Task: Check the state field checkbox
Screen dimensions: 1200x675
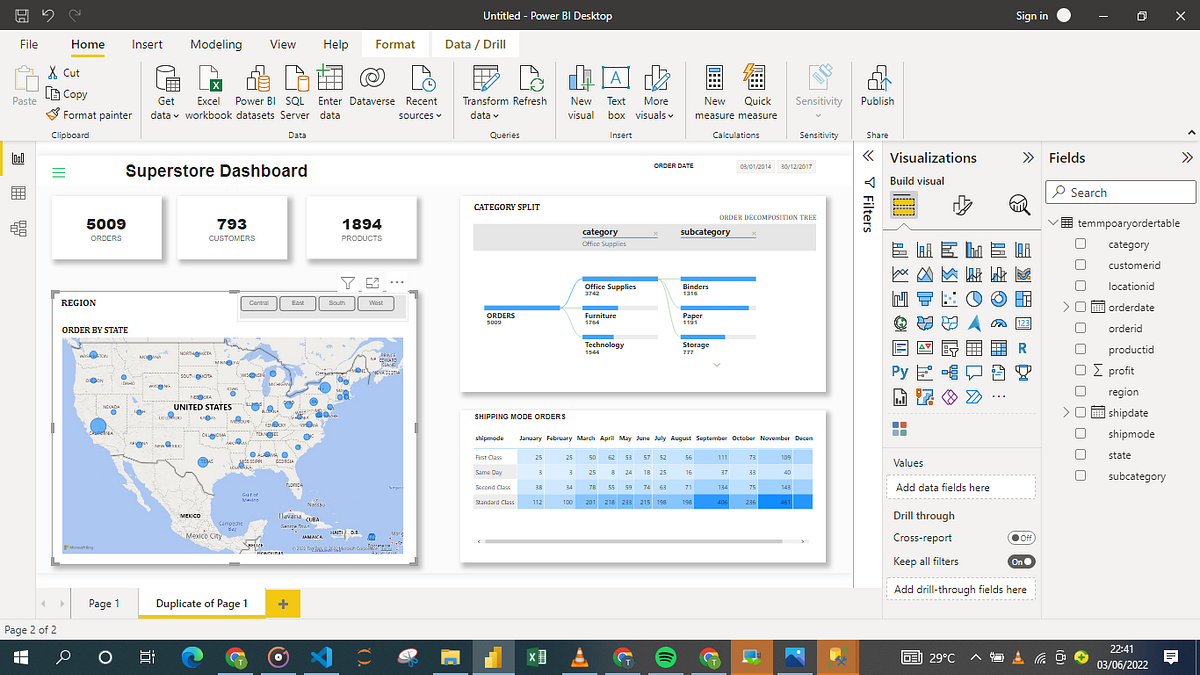Action: coord(1081,454)
